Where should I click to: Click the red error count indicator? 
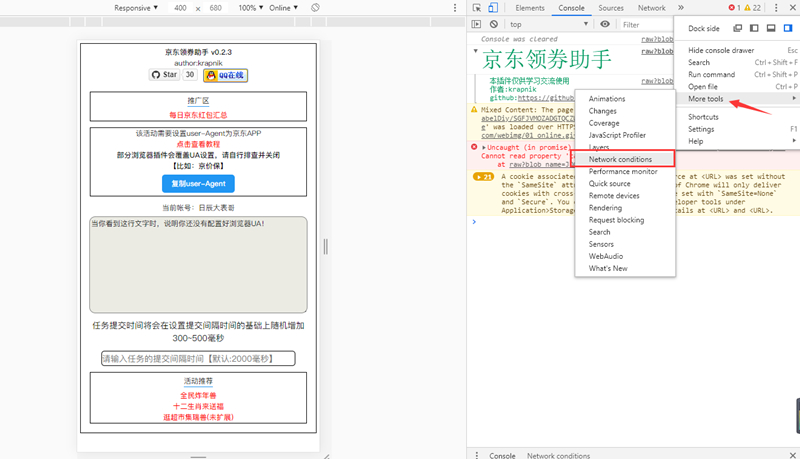coord(734,8)
